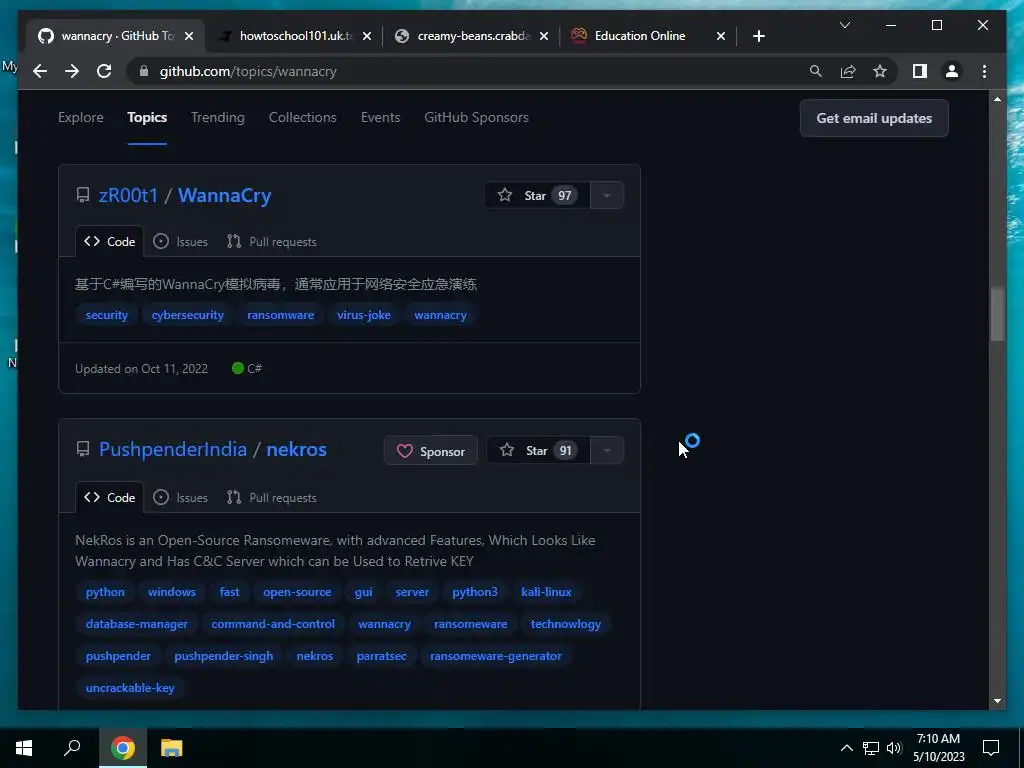This screenshot has width=1024, height=768.
Task: Open the Chrome side panel
Action: click(920, 71)
